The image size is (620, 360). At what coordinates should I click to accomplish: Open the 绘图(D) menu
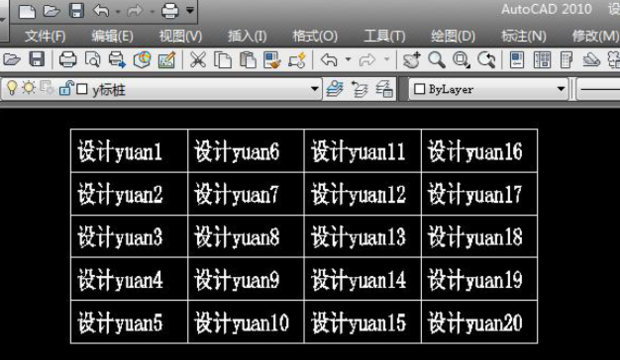click(x=453, y=36)
